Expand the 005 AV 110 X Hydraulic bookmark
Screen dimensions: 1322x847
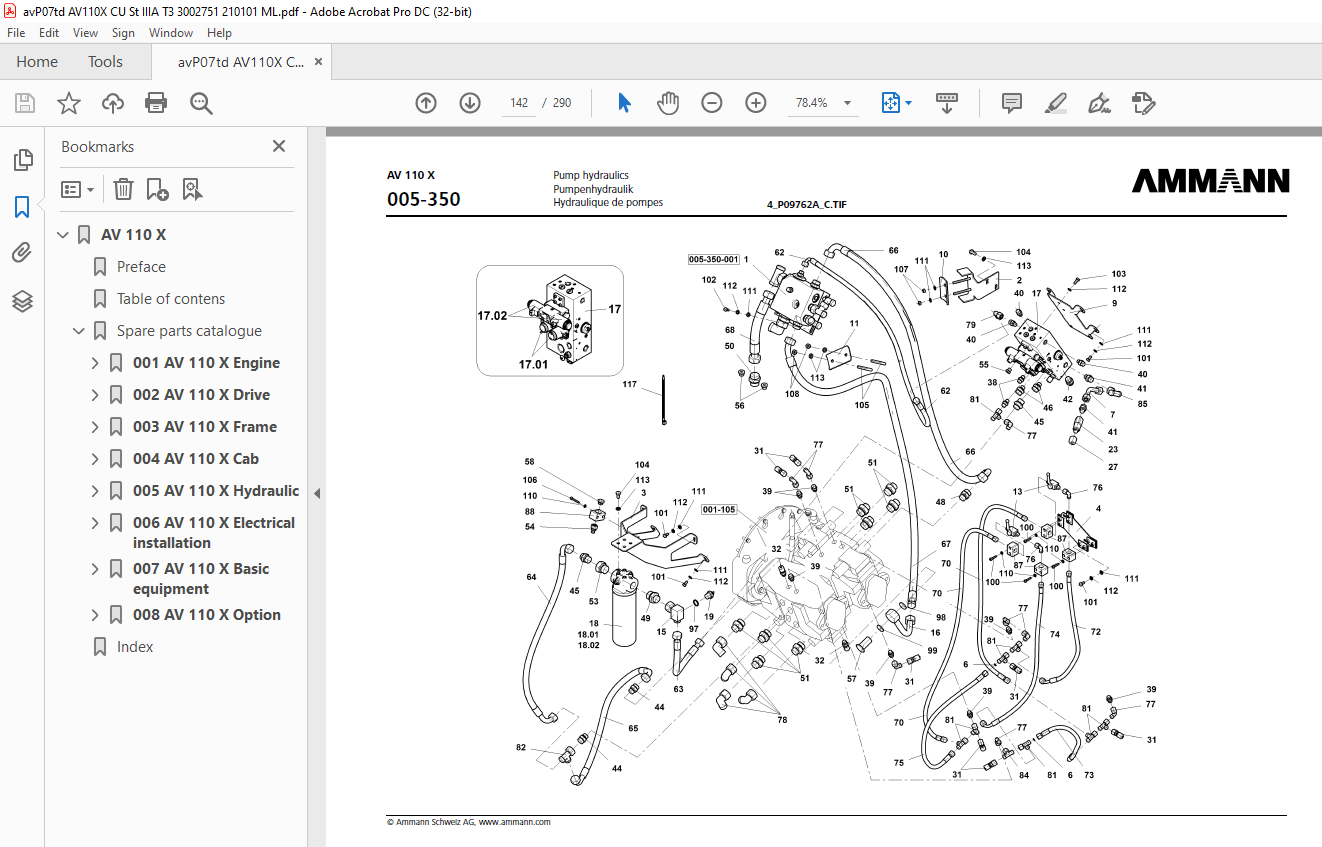(95, 491)
